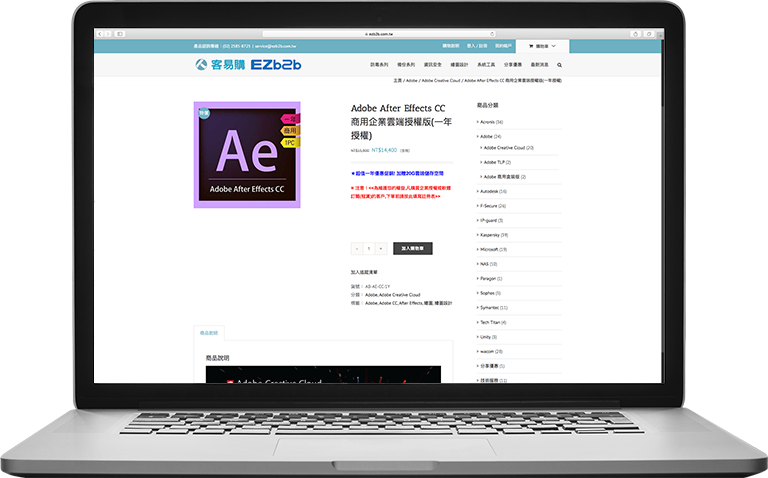Open the wacom category

tap(490, 352)
